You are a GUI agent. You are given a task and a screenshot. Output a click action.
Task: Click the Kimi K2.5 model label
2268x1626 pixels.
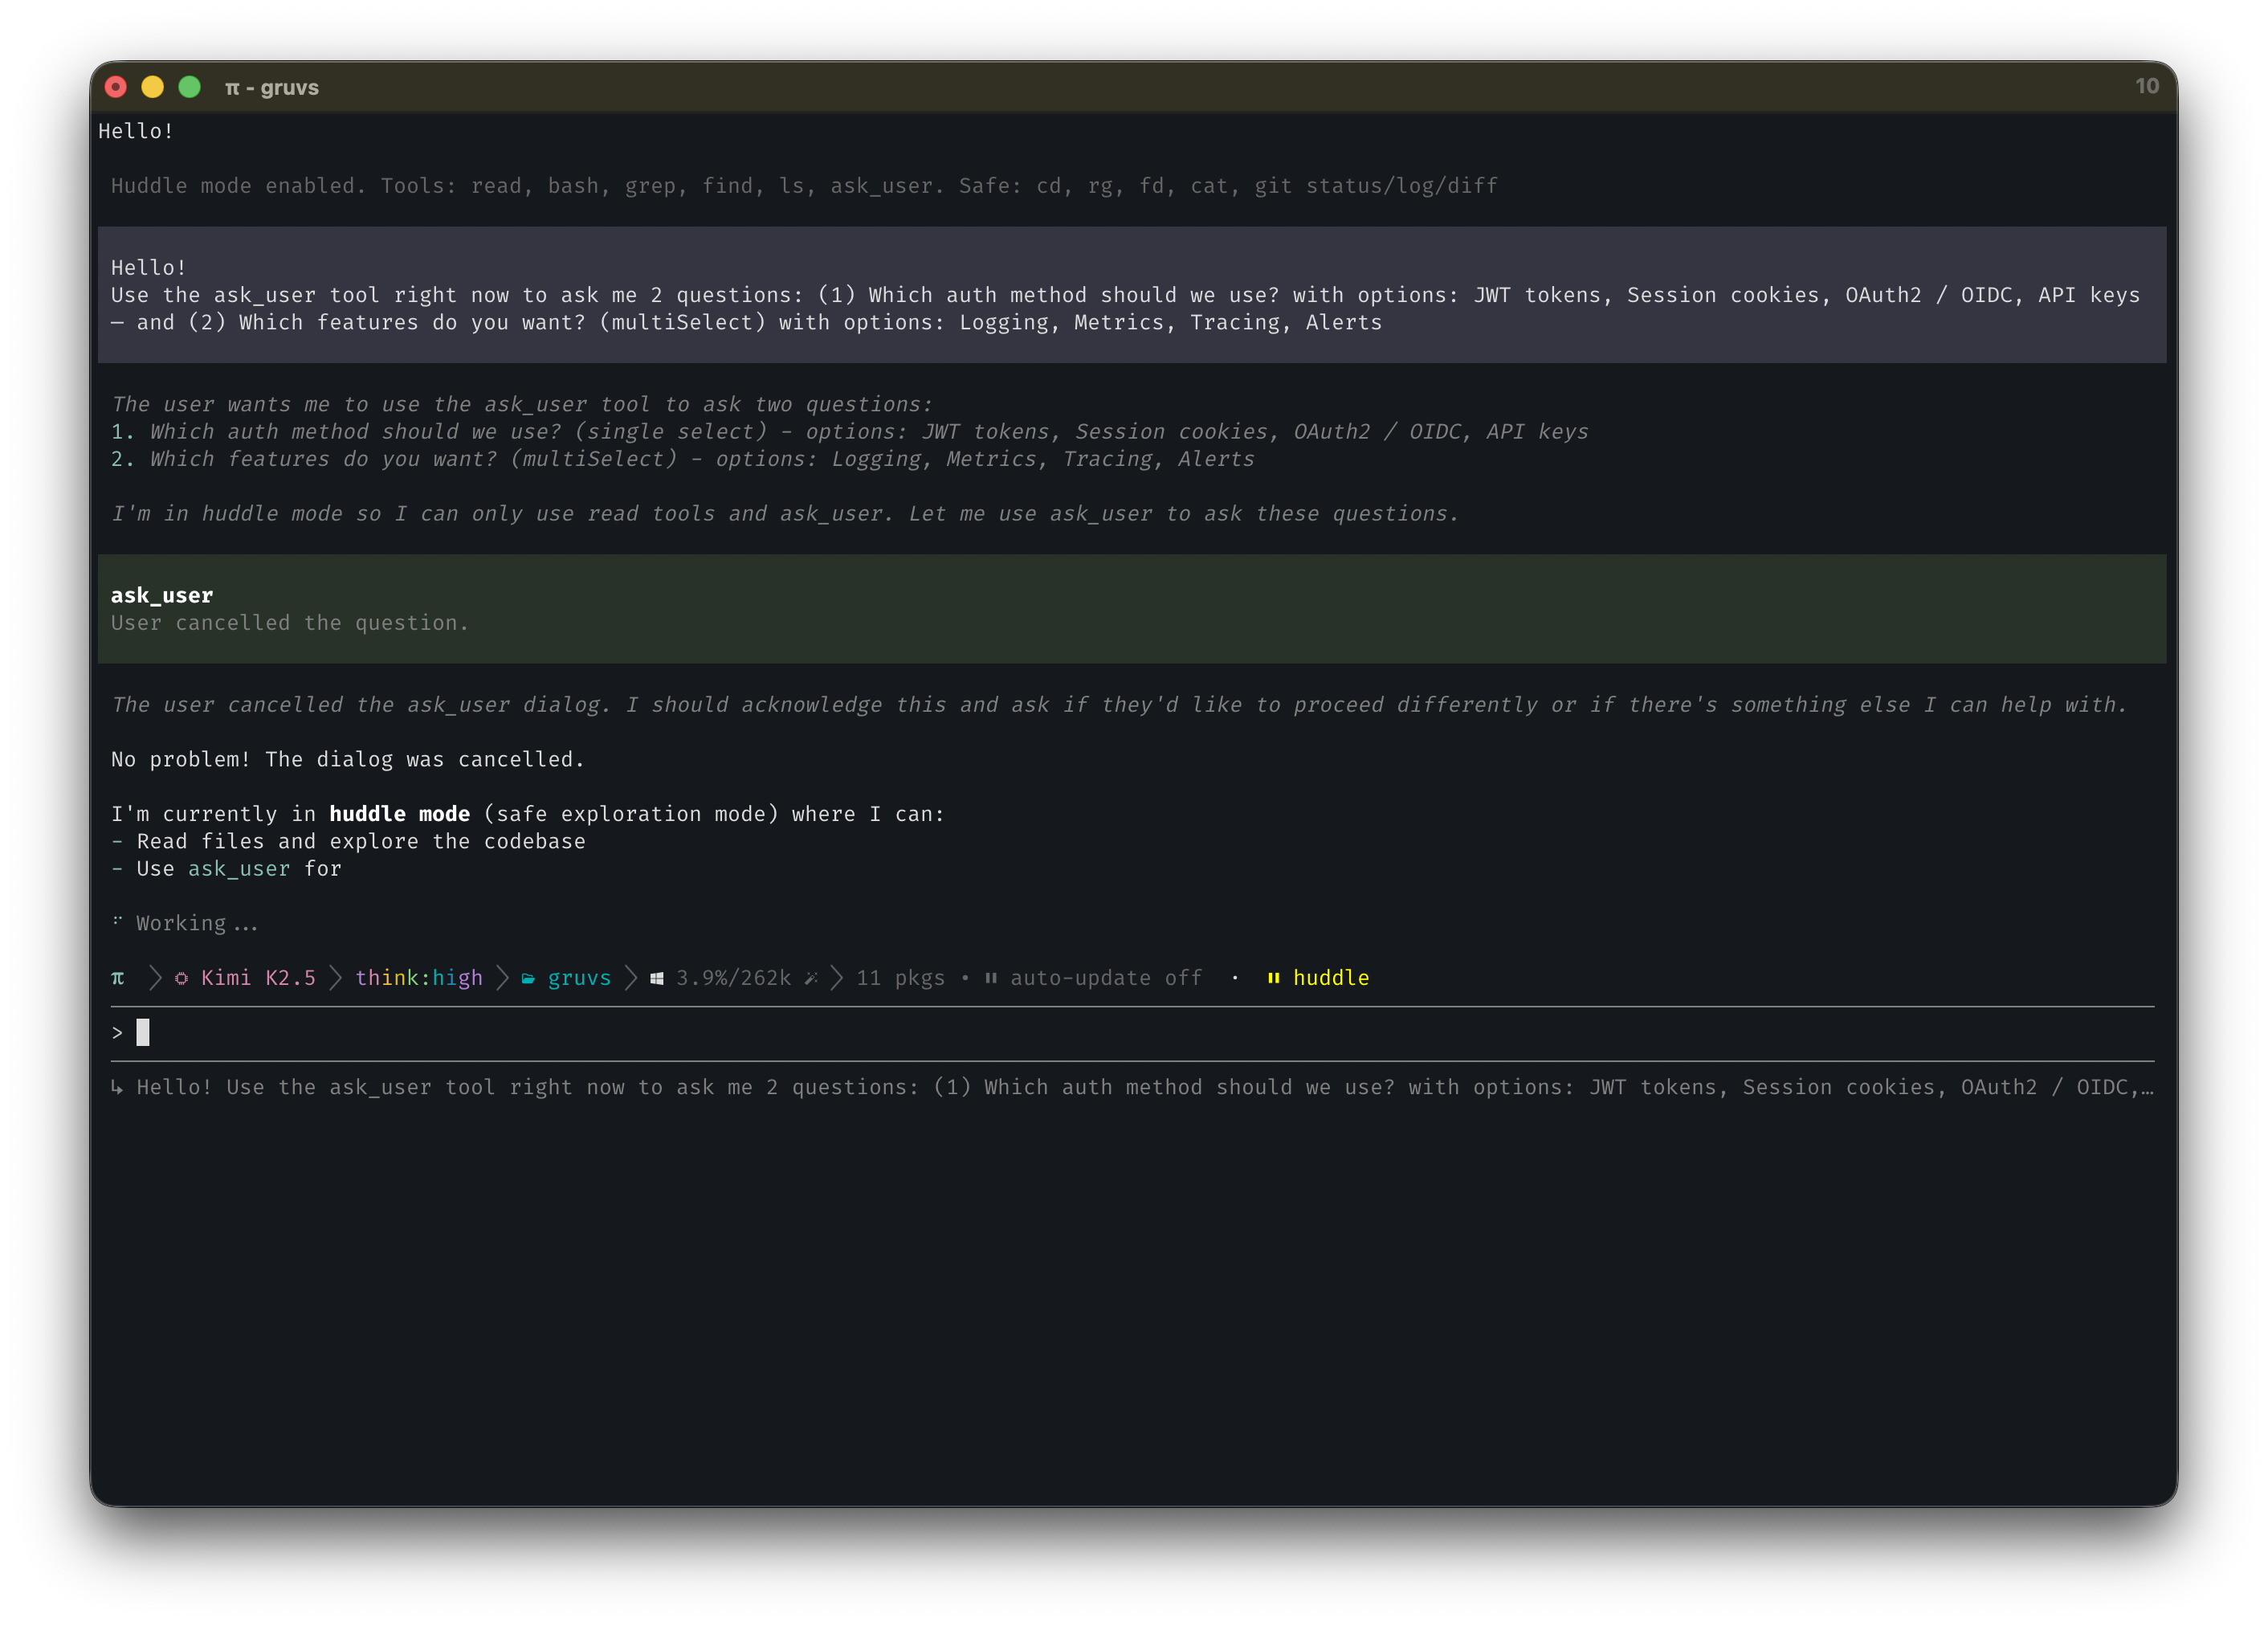coord(258,978)
